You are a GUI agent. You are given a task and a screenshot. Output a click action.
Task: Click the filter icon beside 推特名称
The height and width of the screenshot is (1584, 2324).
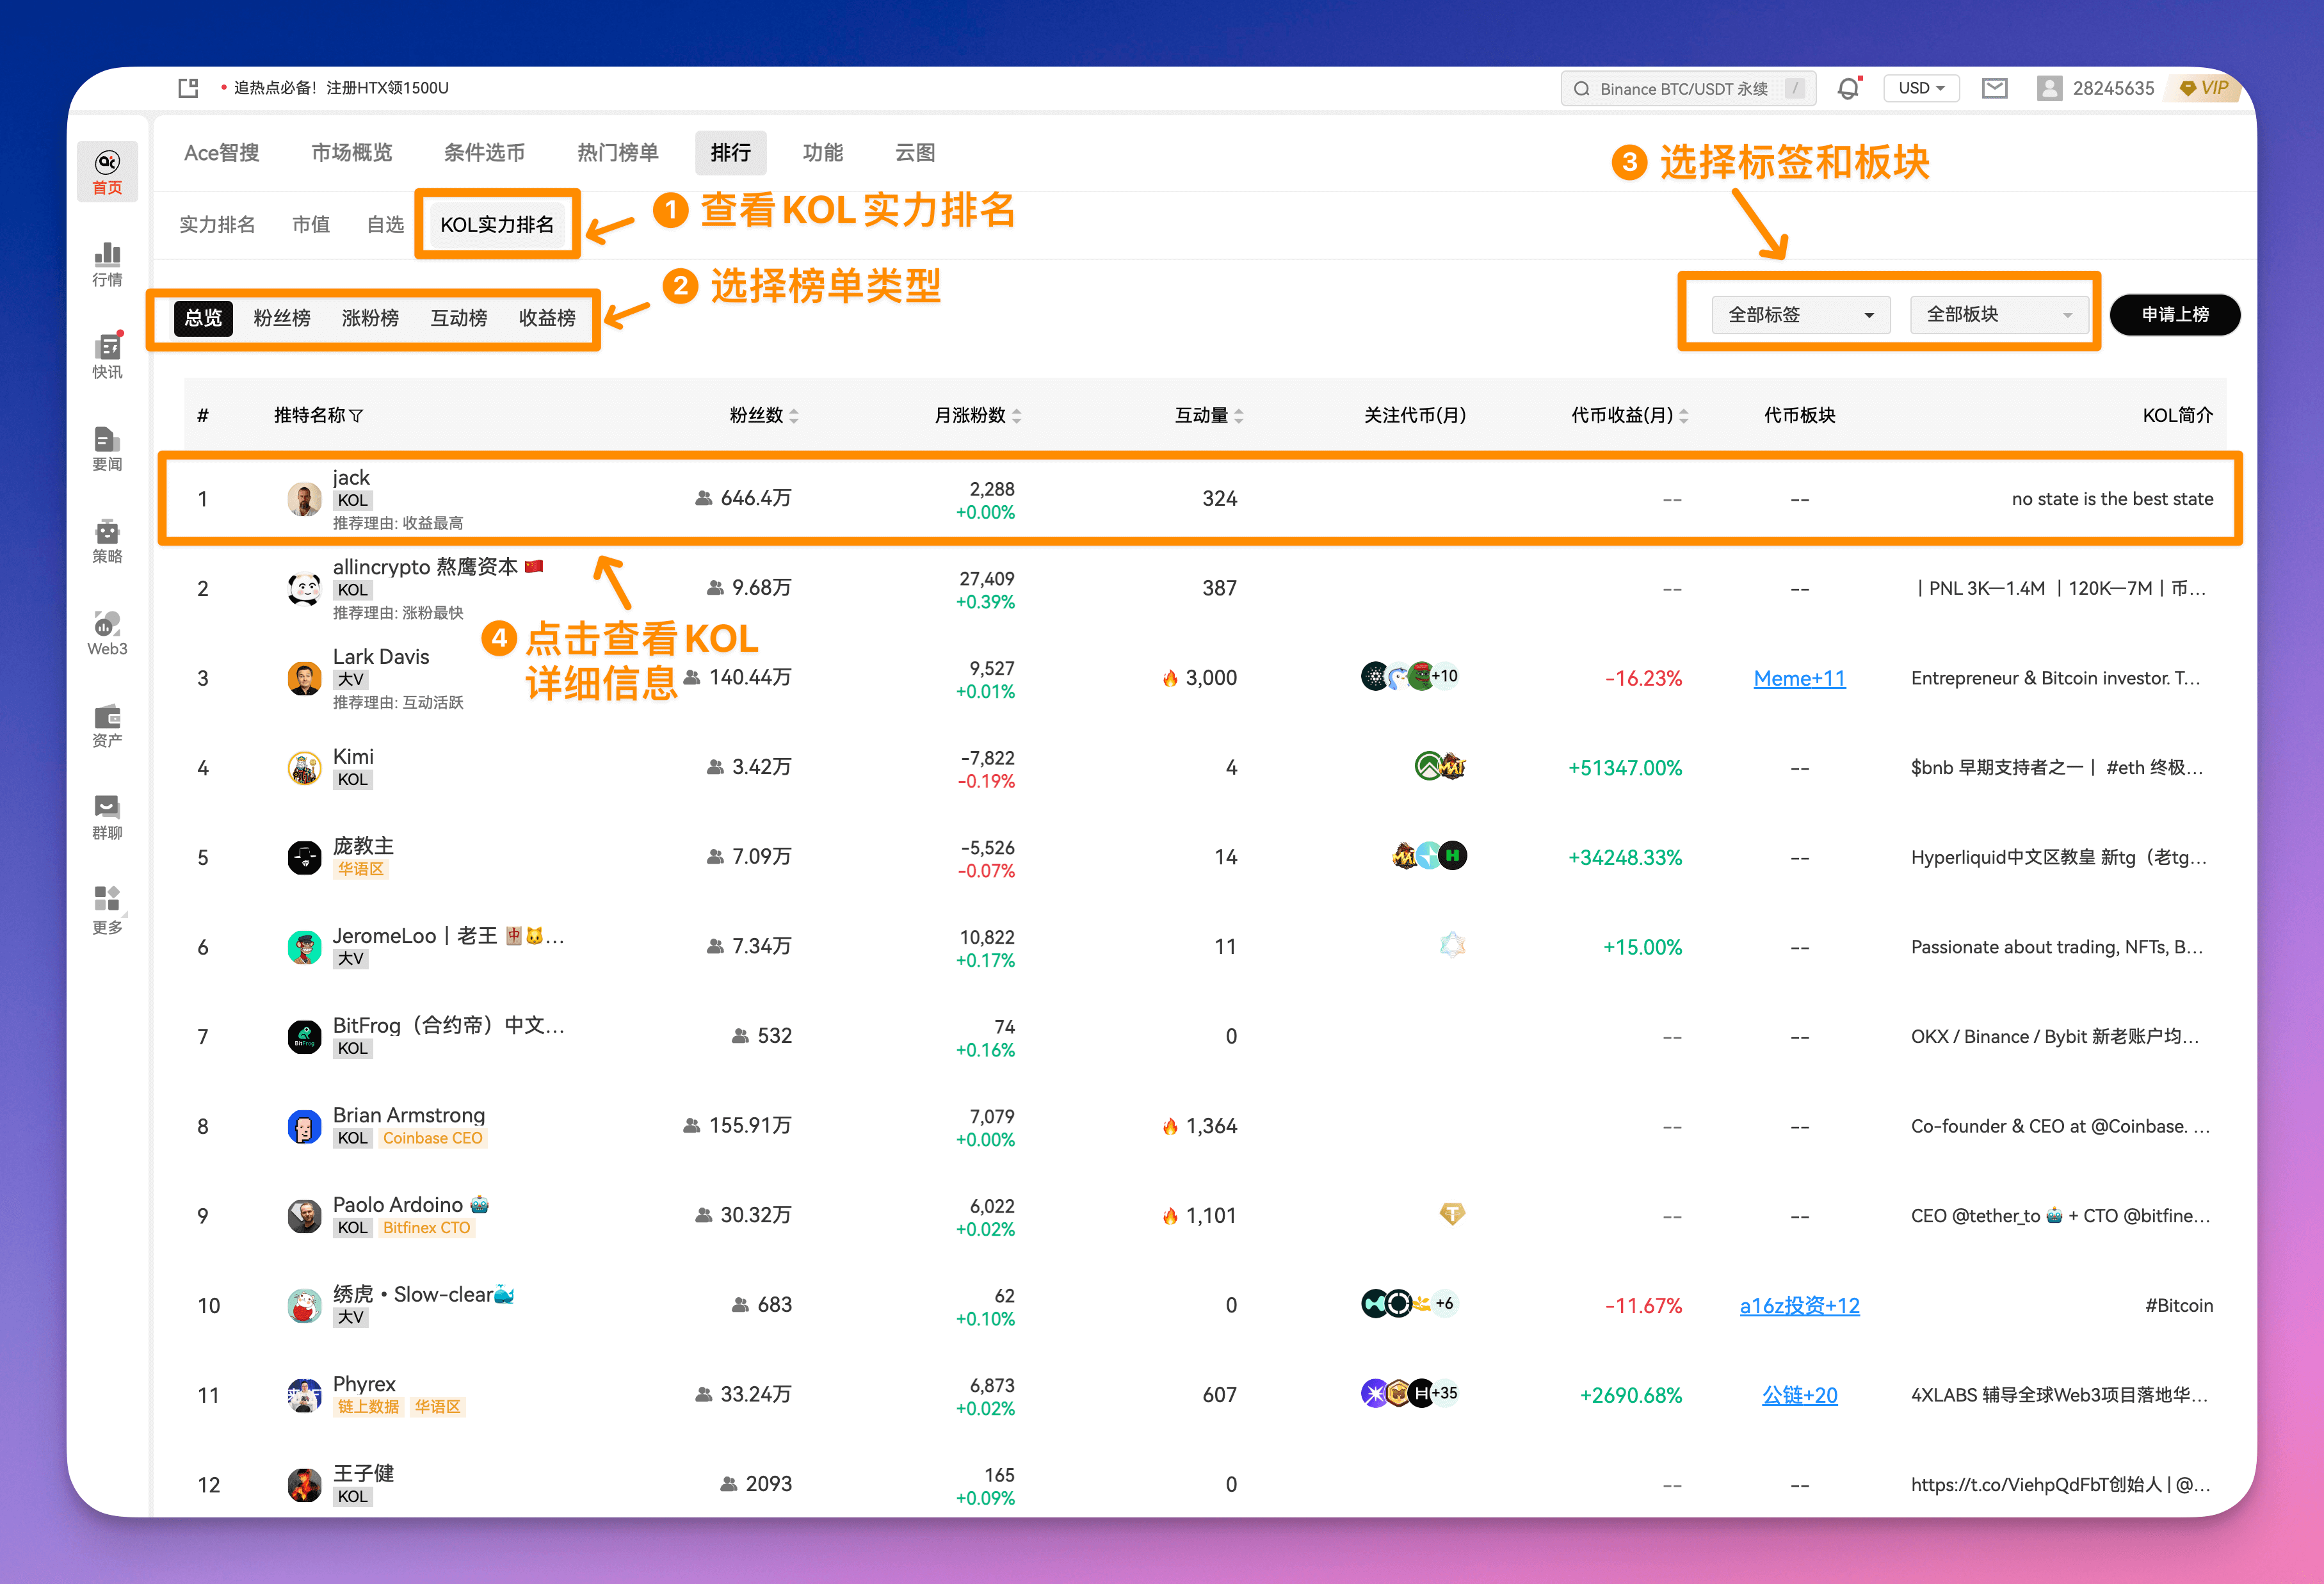click(357, 415)
